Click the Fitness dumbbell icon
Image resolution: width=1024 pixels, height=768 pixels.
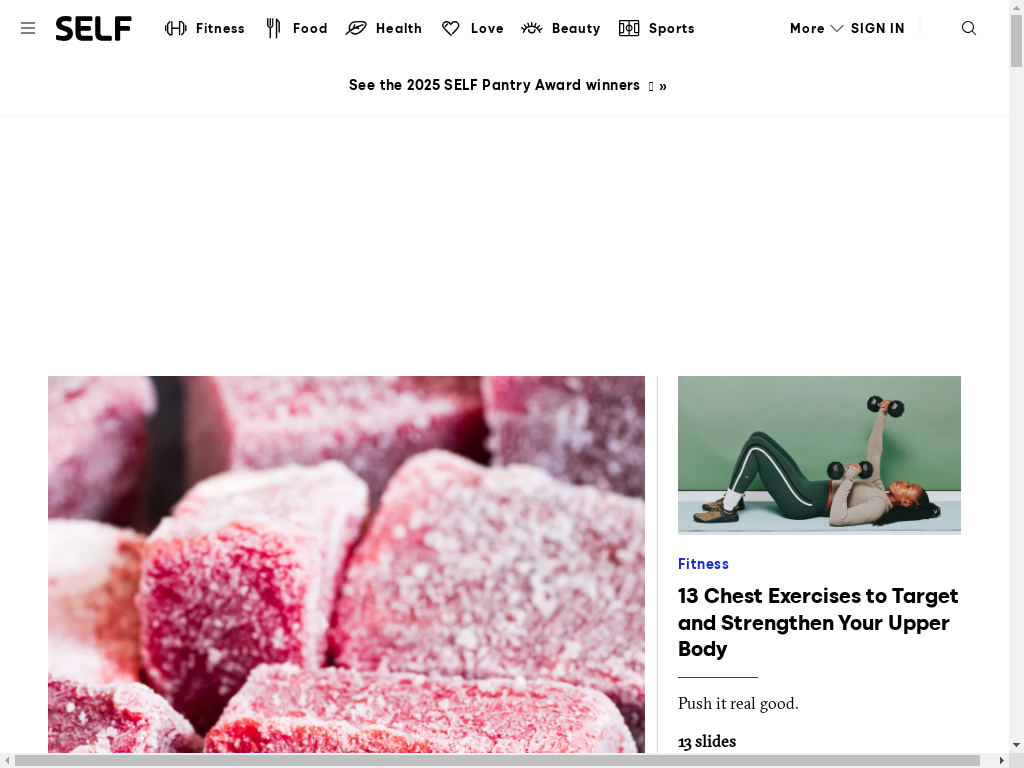[x=176, y=28]
